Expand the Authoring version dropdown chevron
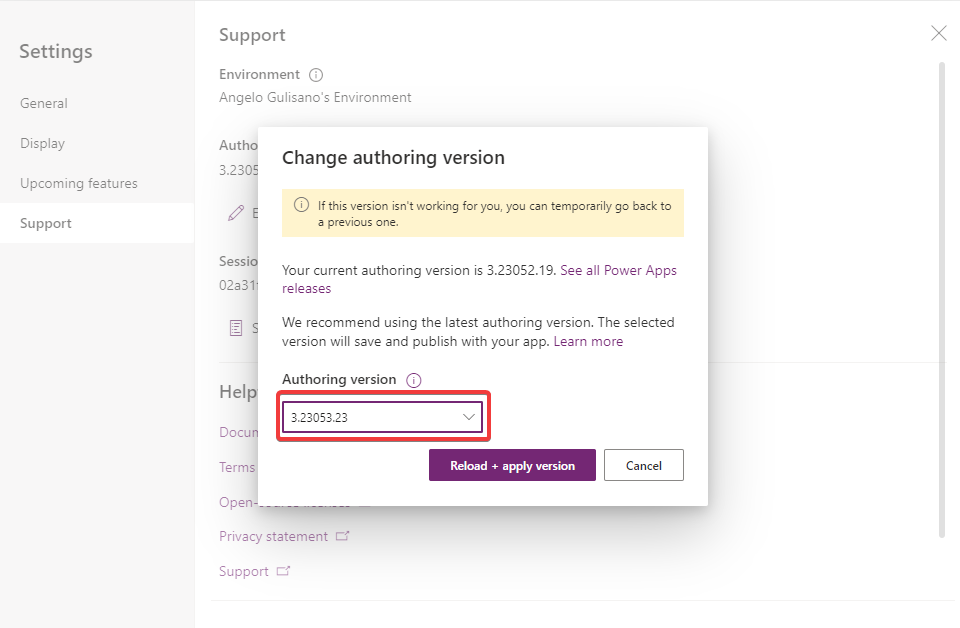This screenshot has width=960, height=628. (469, 417)
